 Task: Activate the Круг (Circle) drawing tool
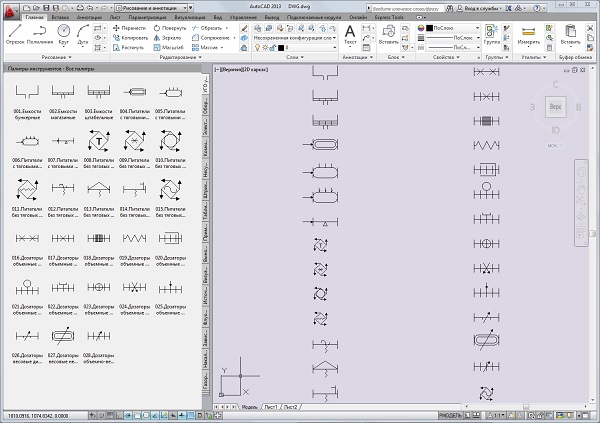click(64, 33)
